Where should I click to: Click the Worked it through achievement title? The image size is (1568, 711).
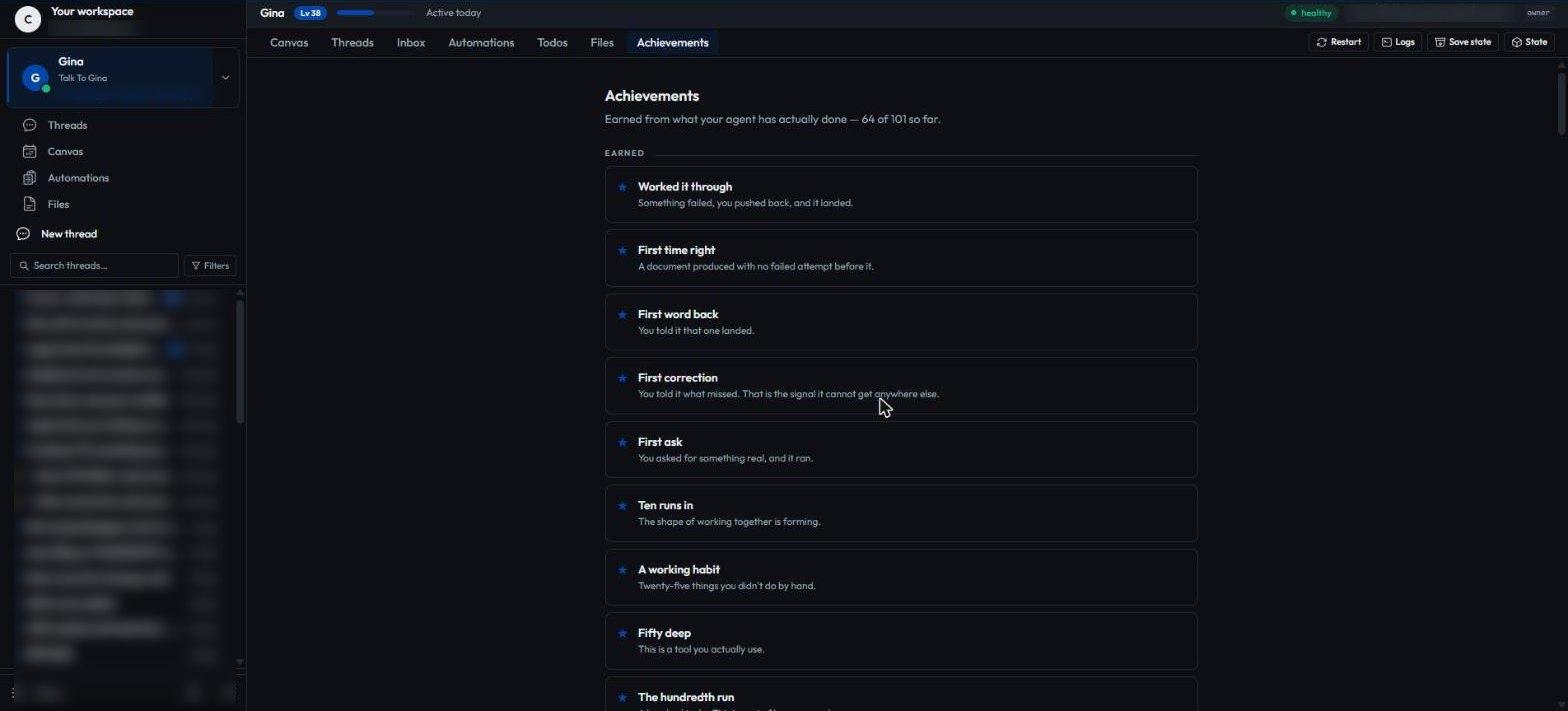click(685, 187)
